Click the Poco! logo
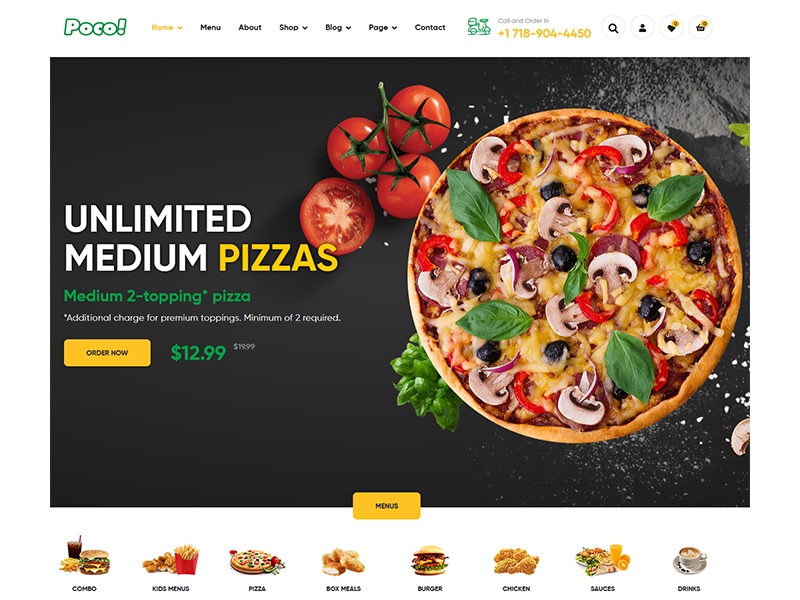The image size is (800, 600). 95,27
